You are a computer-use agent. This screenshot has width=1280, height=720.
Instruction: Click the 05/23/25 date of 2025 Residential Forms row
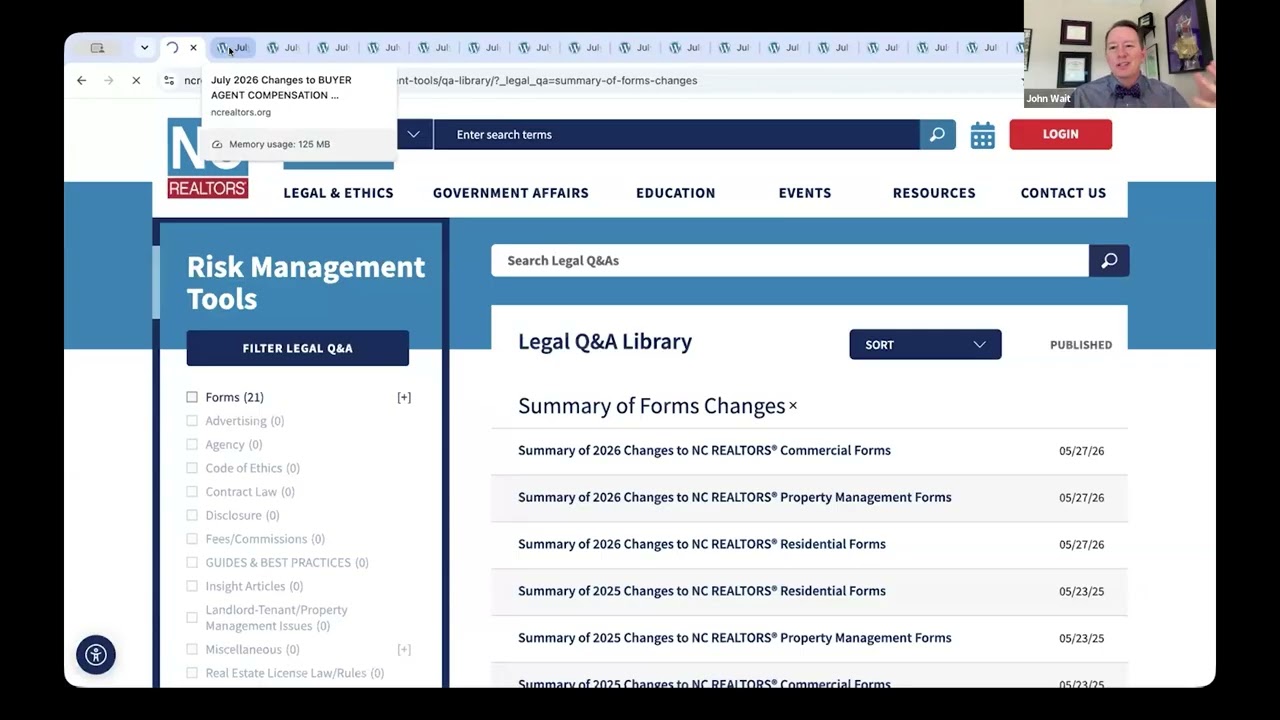coord(1082,592)
